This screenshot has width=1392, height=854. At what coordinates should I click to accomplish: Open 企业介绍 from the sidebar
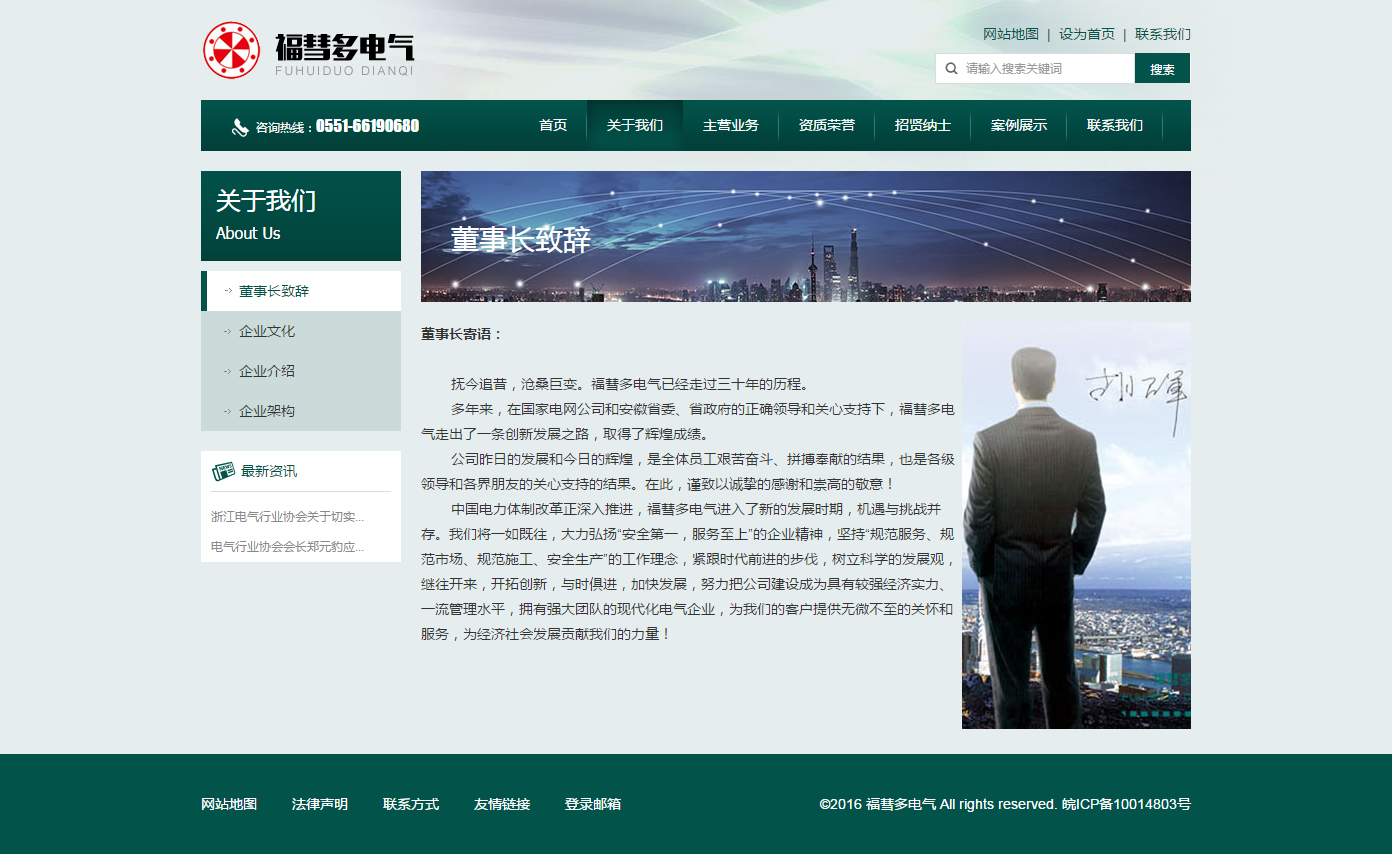[x=267, y=371]
